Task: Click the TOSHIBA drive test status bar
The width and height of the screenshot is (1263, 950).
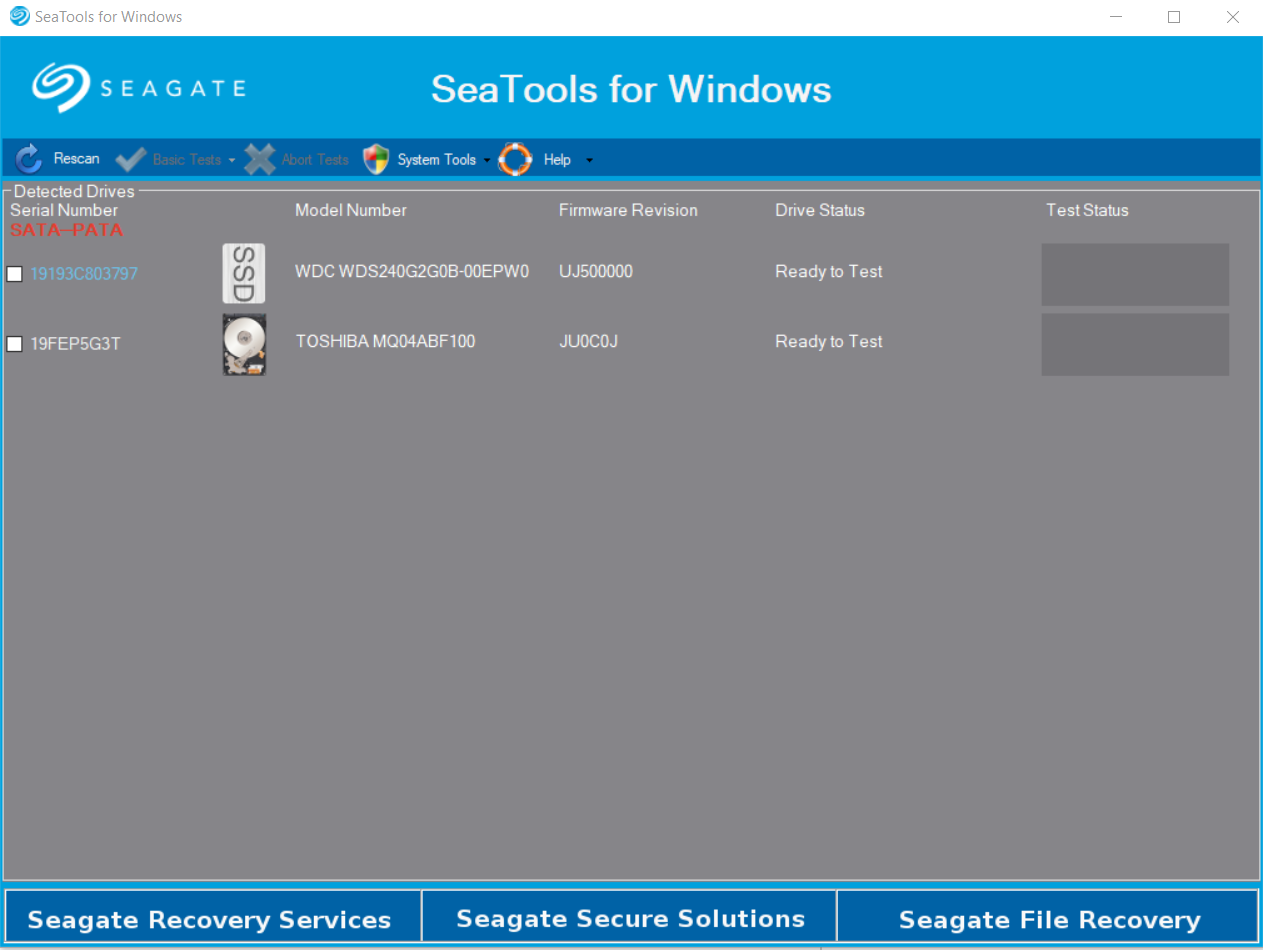Action: 1135,344
